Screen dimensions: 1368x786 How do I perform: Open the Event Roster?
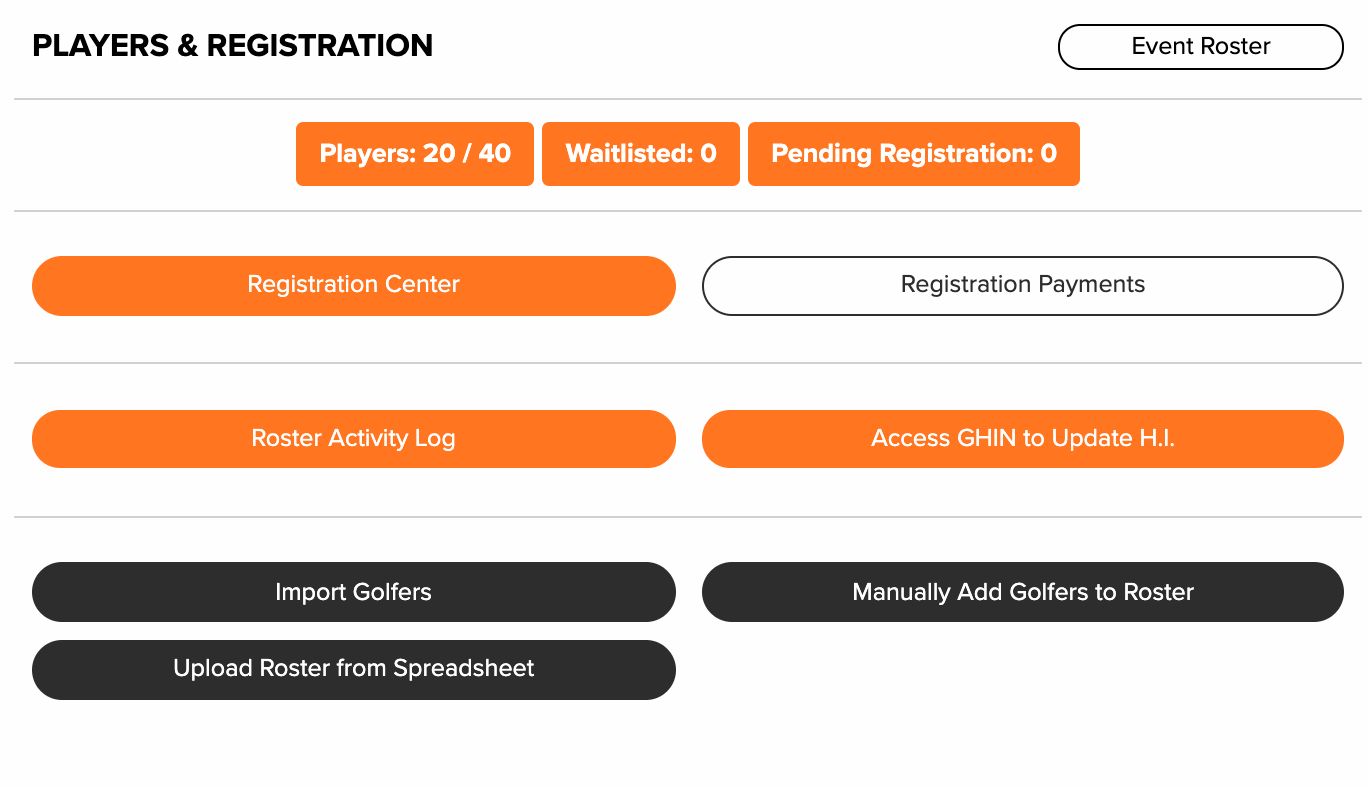coord(1200,47)
